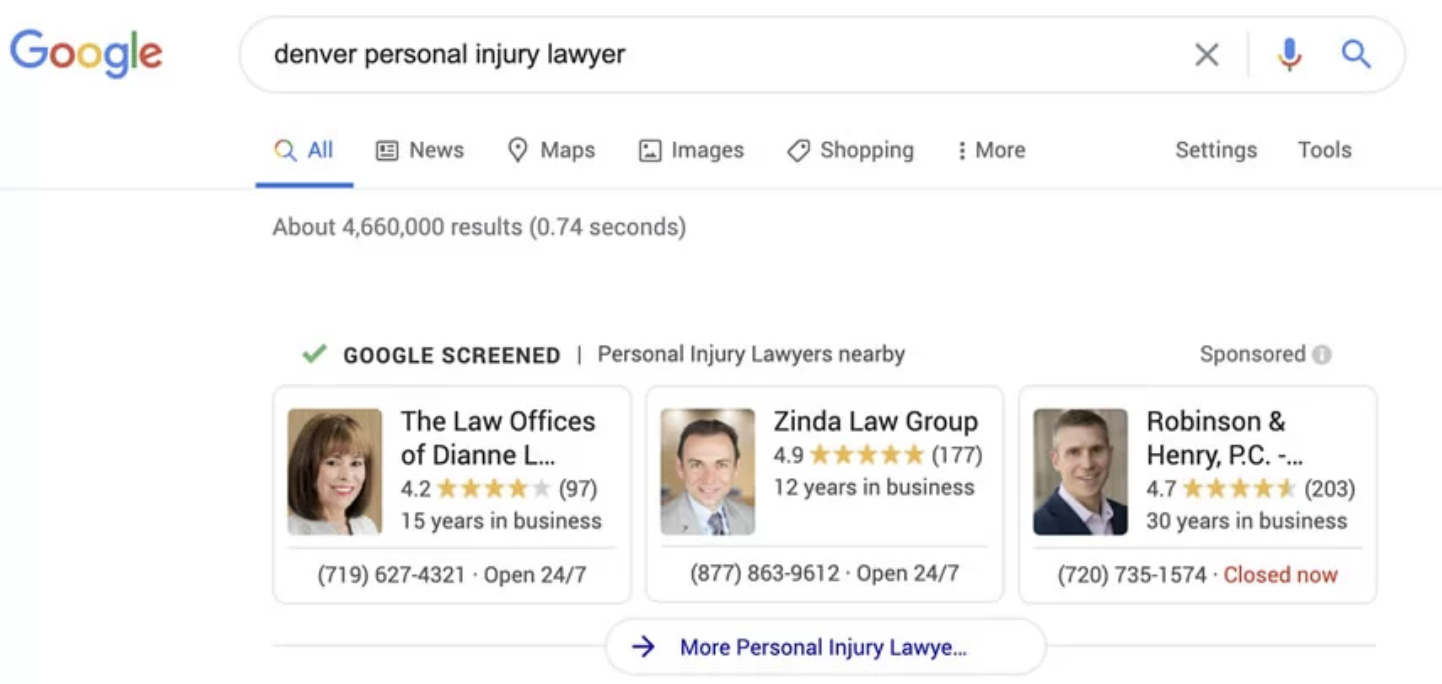This screenshot has height=684, width=1442.
Task: Switch to the Maps tab
Action: (x=551, y=150)
